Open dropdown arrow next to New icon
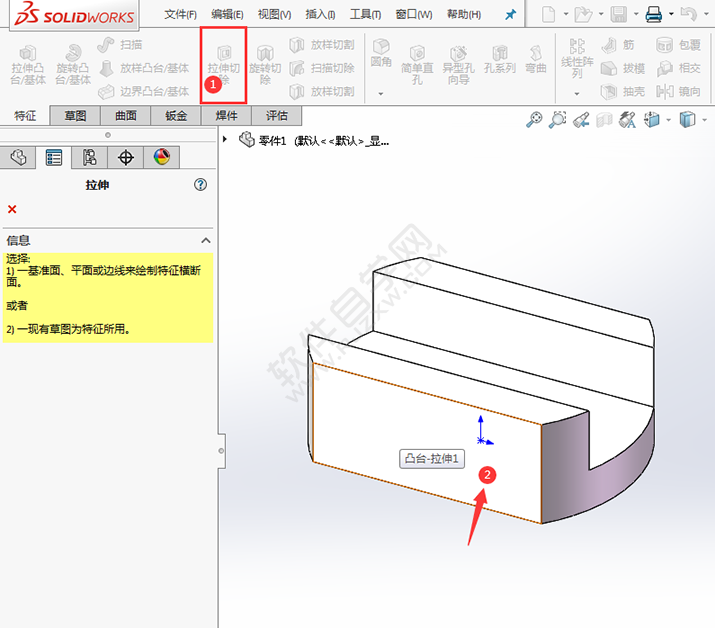Viewport: 715px width, 628px height. coord(566,14)
